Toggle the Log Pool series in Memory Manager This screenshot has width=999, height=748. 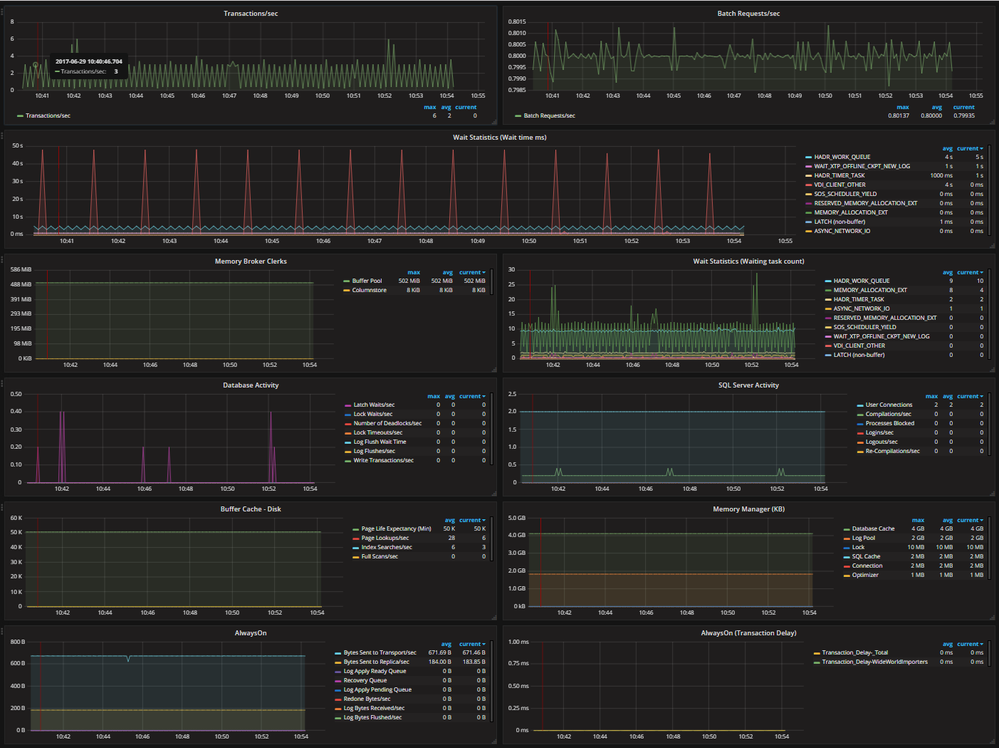pos(863,538)
